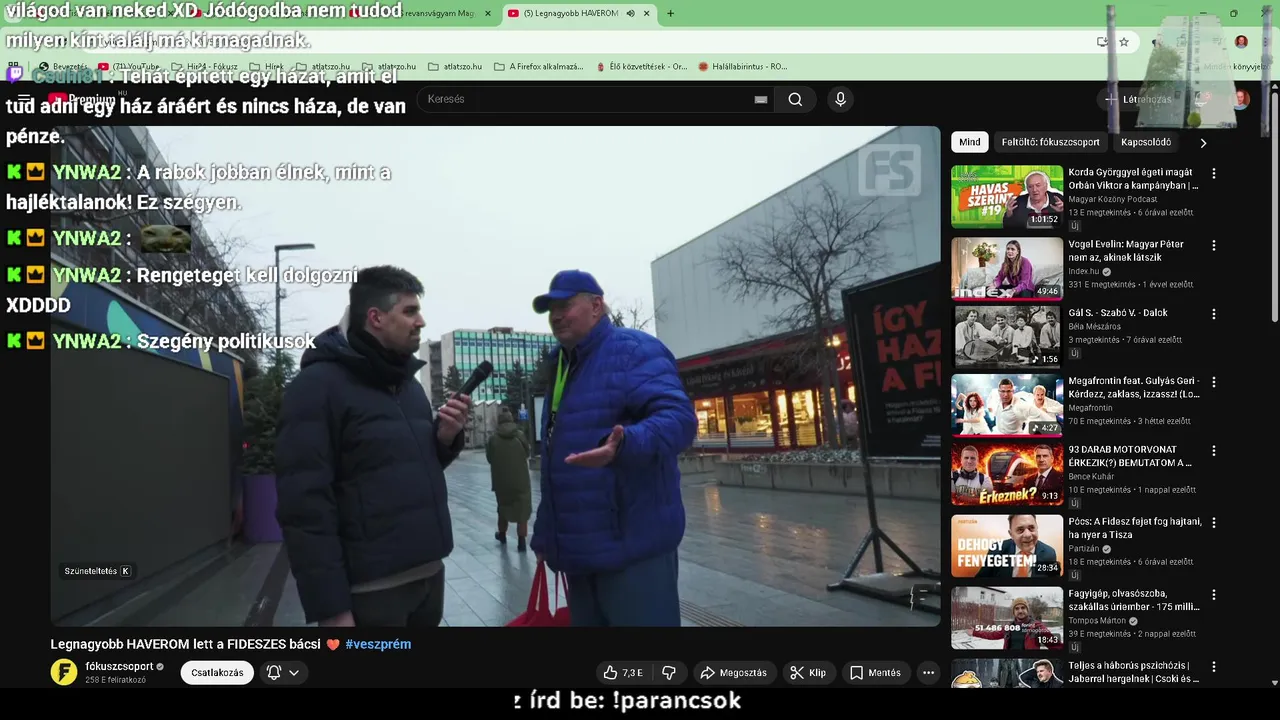
Task: Open the Pócs: A Fidesz fejet fog hajtani thumbnail
Action: coord(1007,546)
